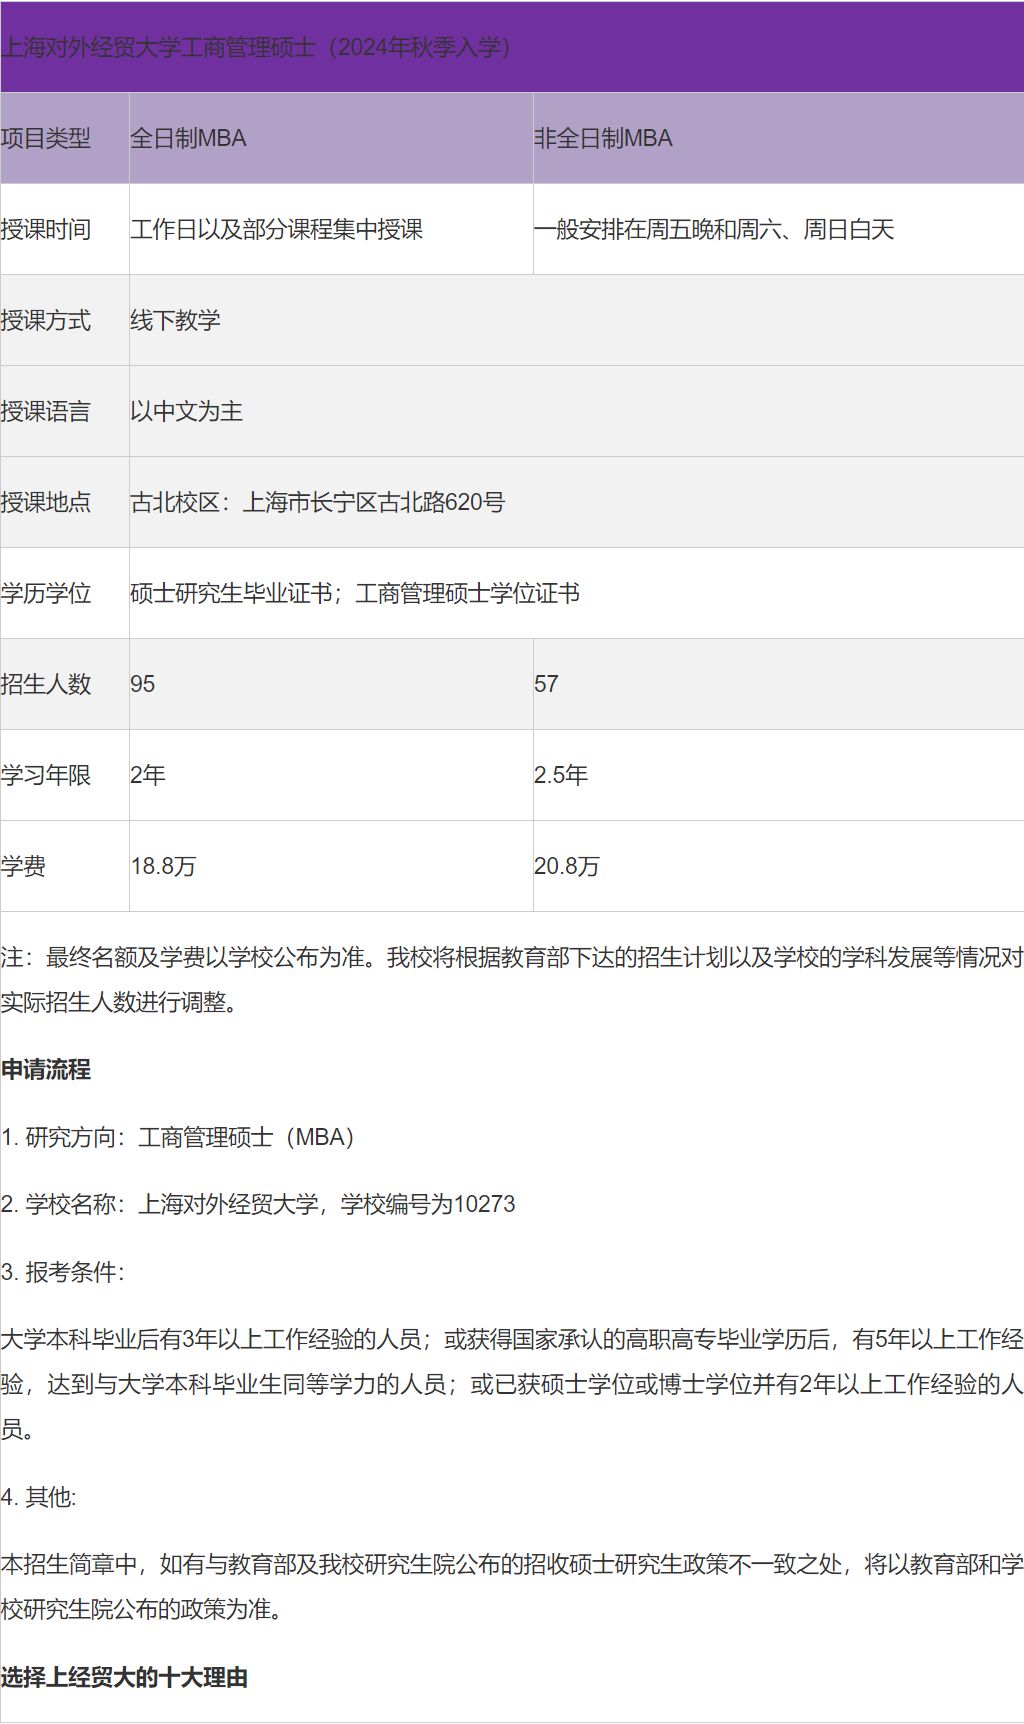Click the cell 工作日以及部分课程集中授课
Image resolution: width=1024 pixels, height=1724 pixels.
[x=331, y=229]
